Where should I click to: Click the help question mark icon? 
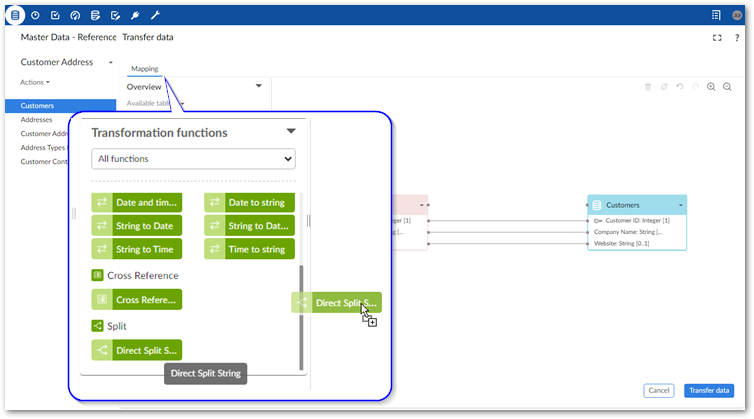[x=736, y=38]
